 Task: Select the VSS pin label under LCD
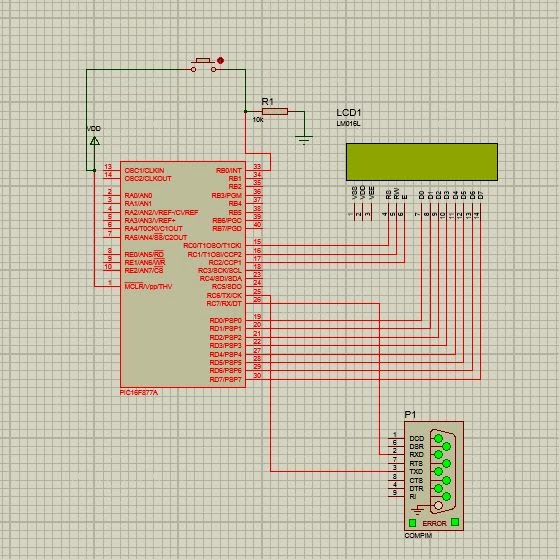click(354, 193)
